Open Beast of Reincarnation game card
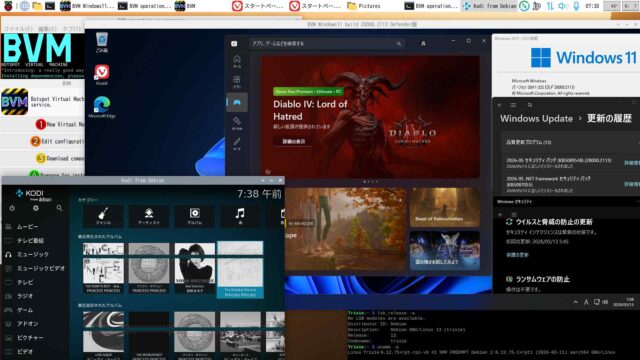Screen dimensions: 640x360 click(445, 207)
